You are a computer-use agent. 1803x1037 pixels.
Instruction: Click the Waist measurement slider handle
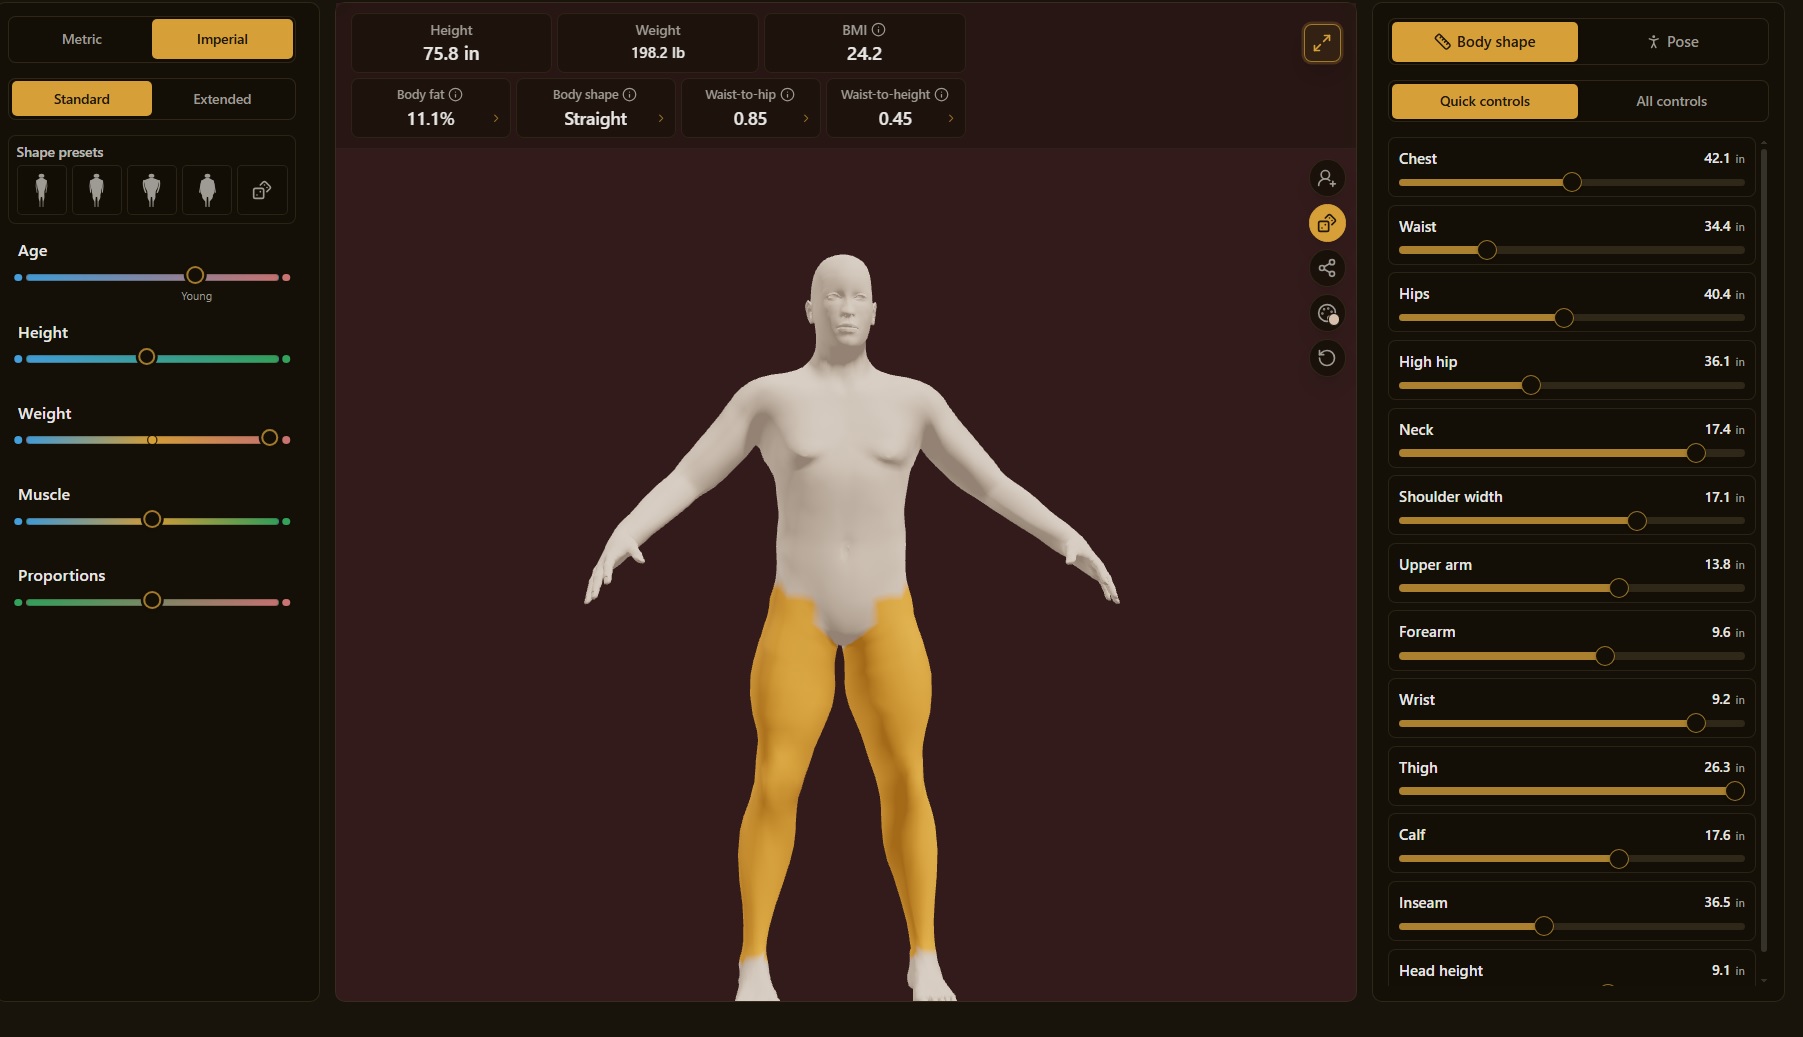(1487, 250)
